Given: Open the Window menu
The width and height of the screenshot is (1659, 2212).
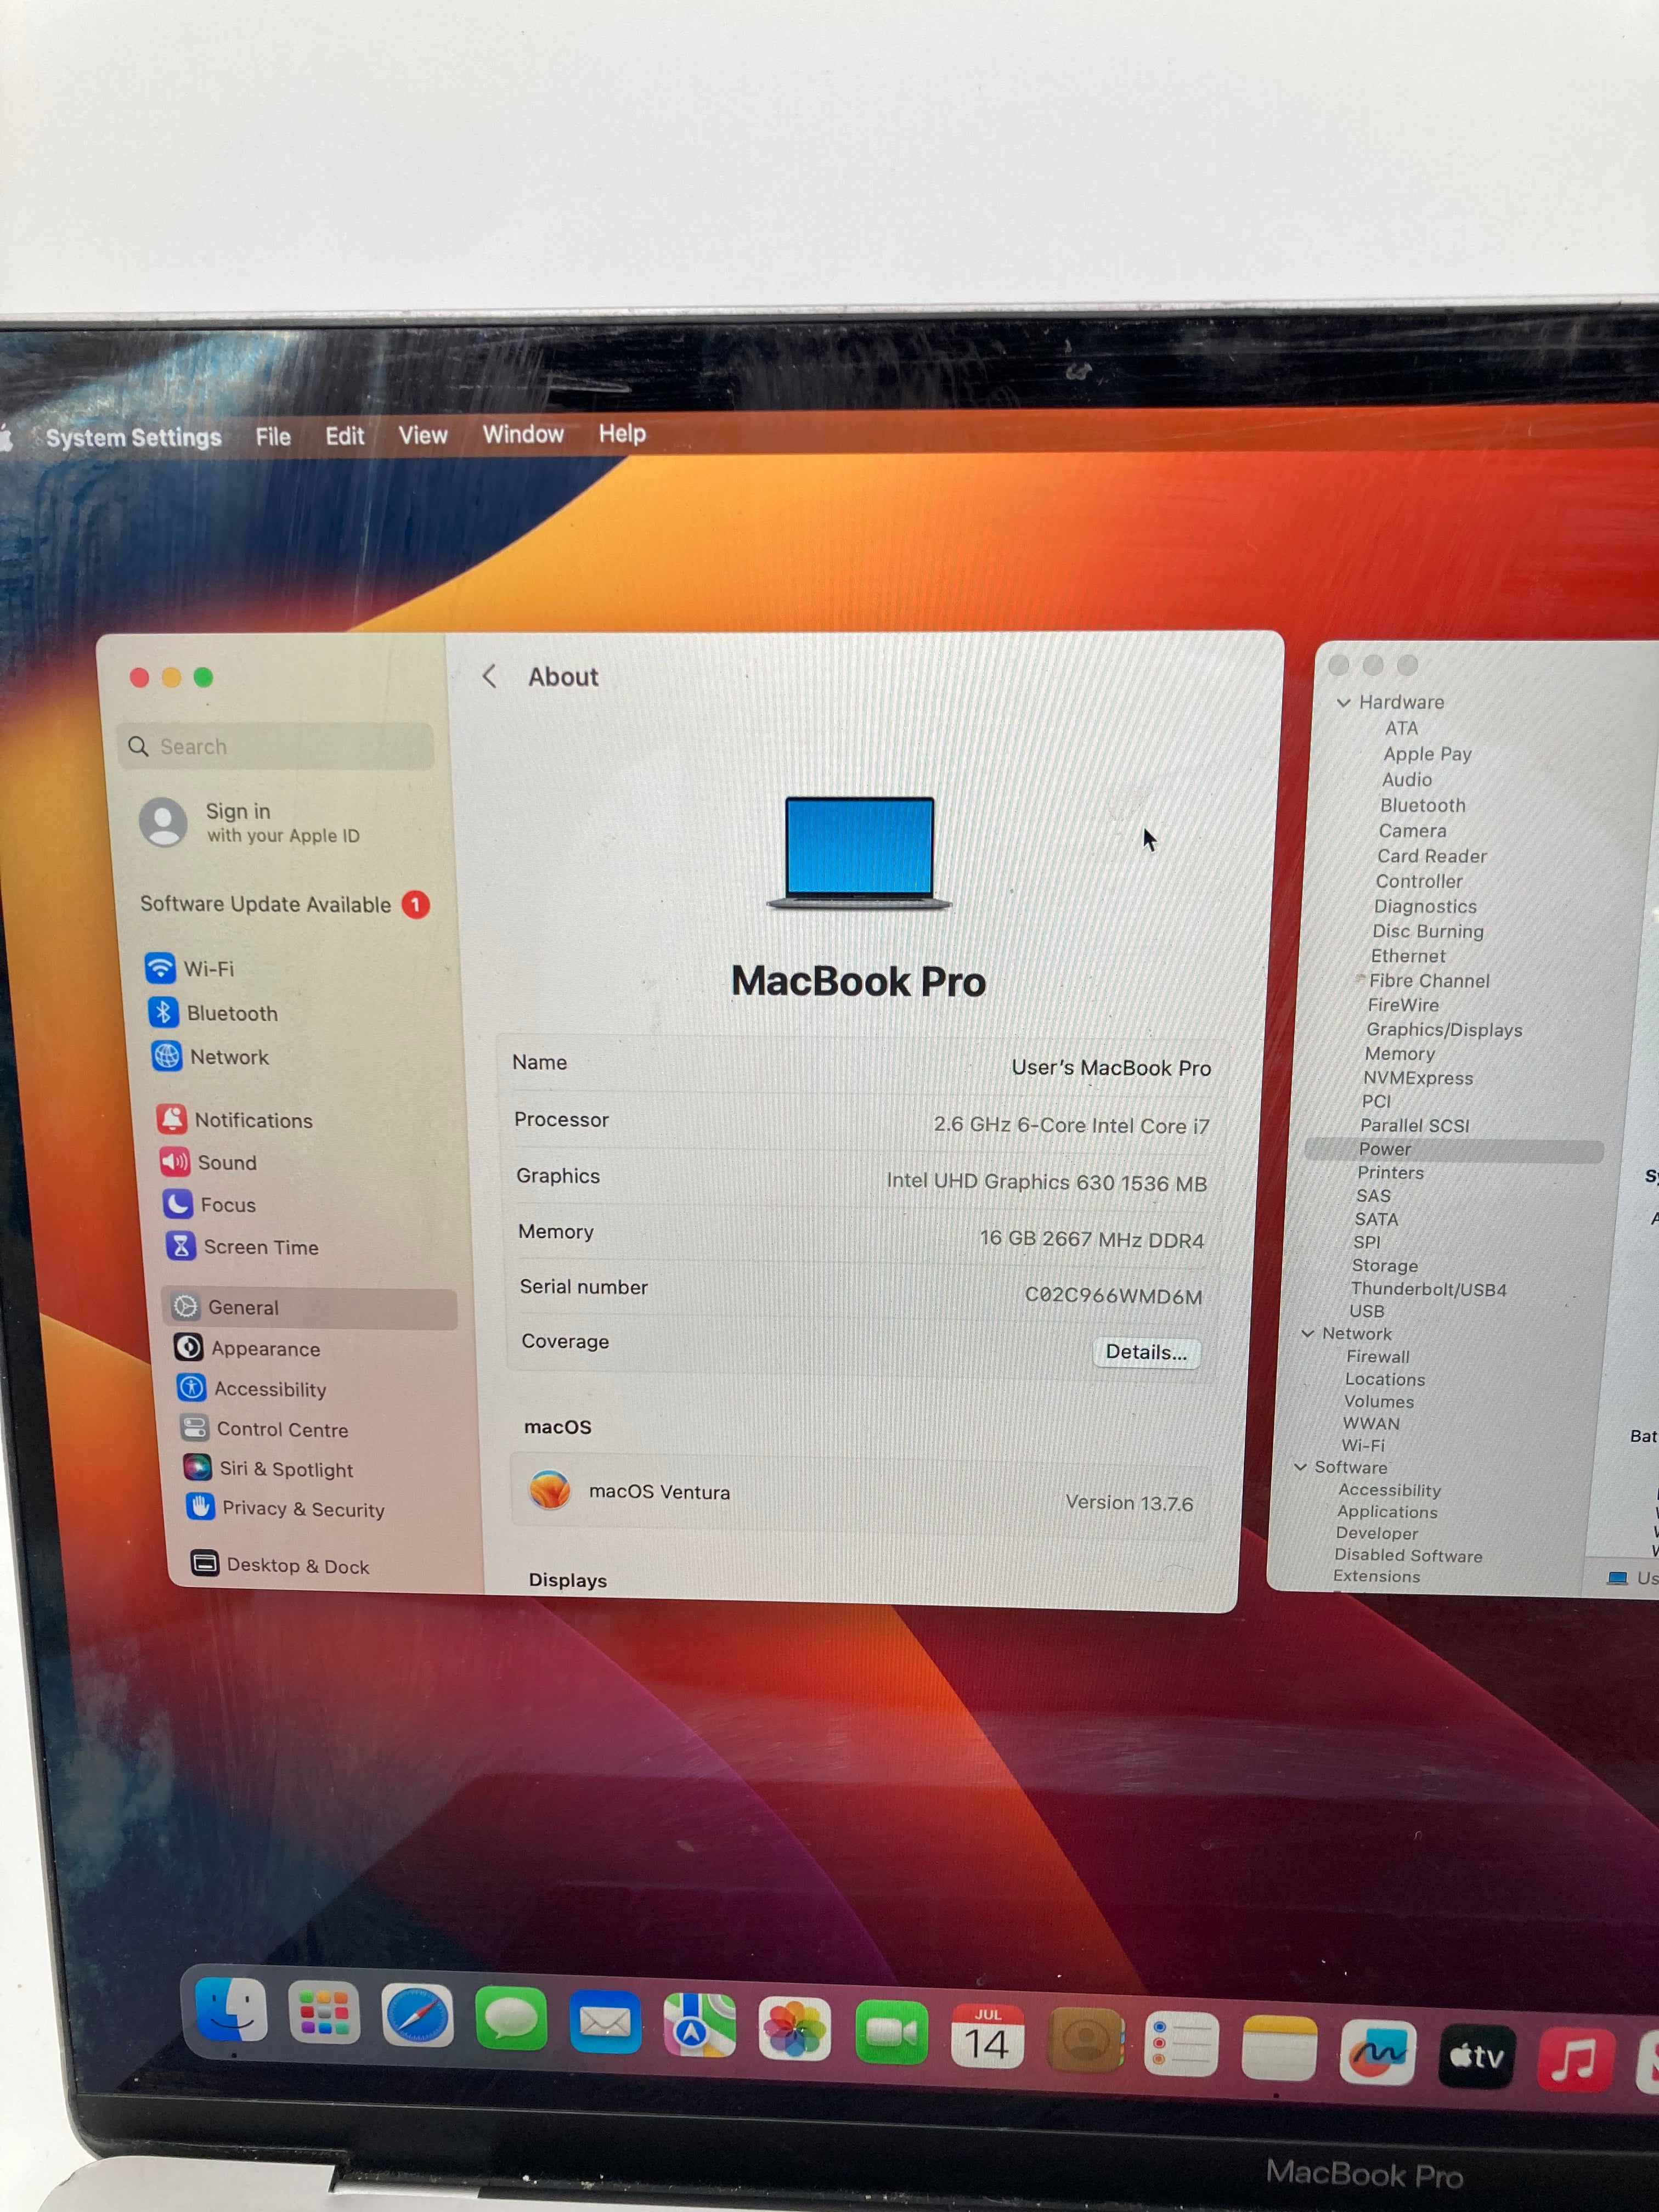Looking at the screenshot, I should pyautogui.click(x=523, y=434).
